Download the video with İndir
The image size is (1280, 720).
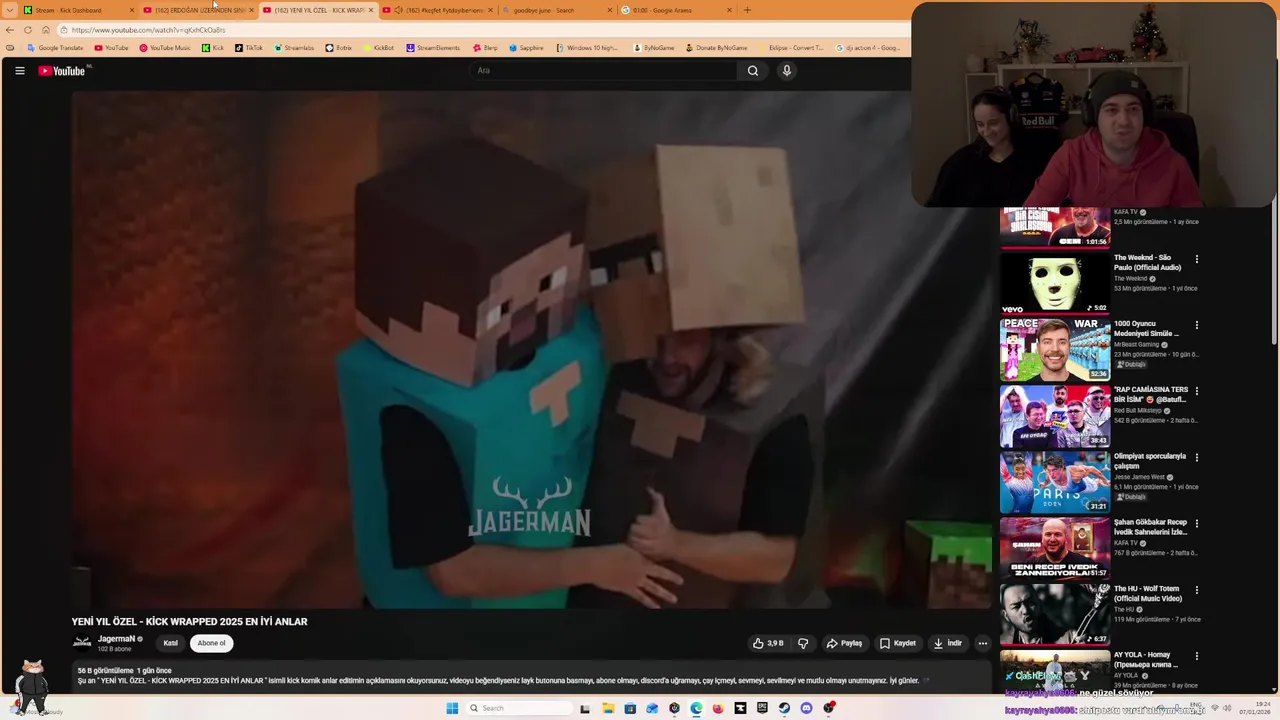(948, 643)
